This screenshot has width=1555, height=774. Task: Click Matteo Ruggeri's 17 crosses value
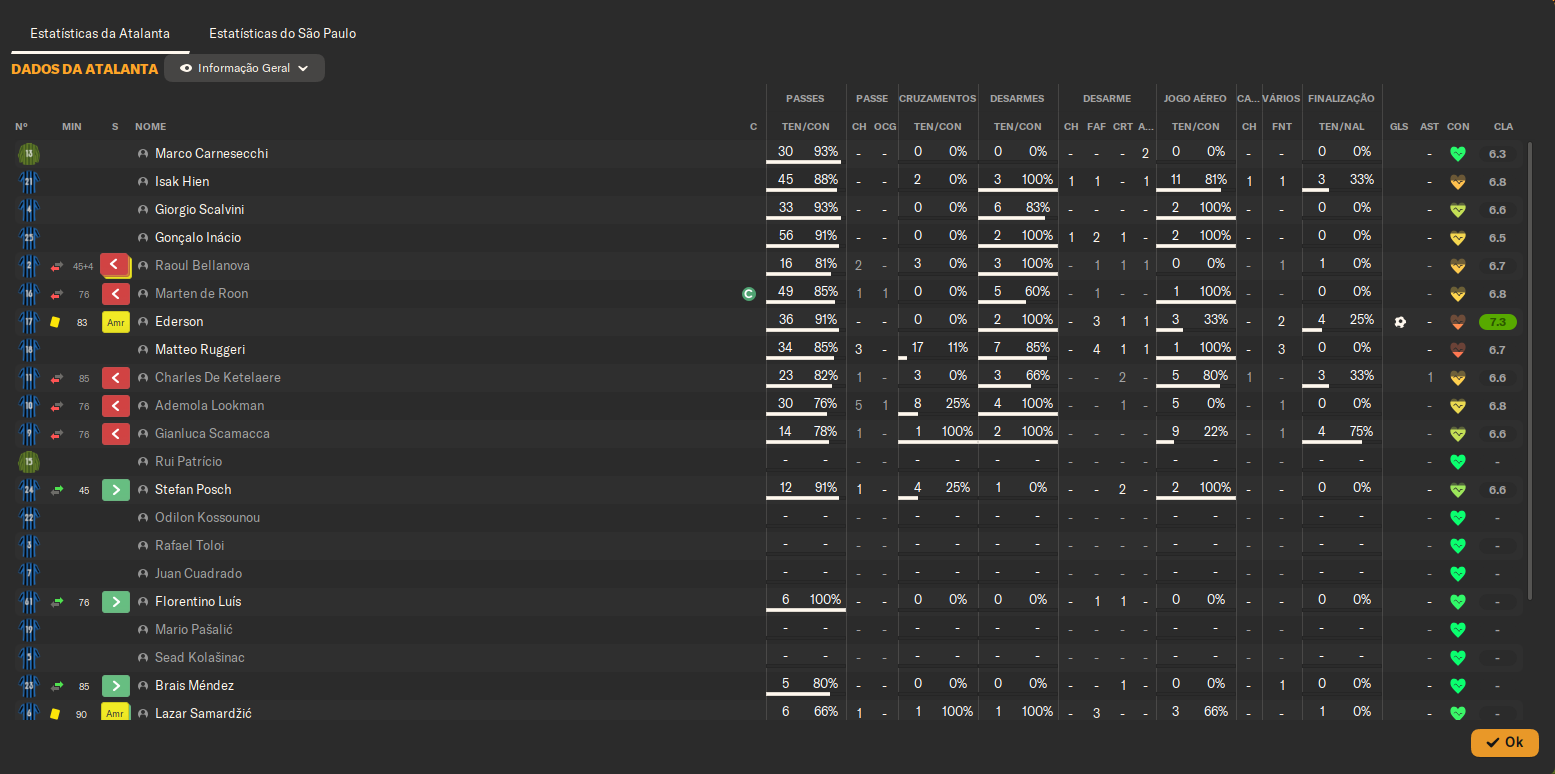click(x=918, y=348)
